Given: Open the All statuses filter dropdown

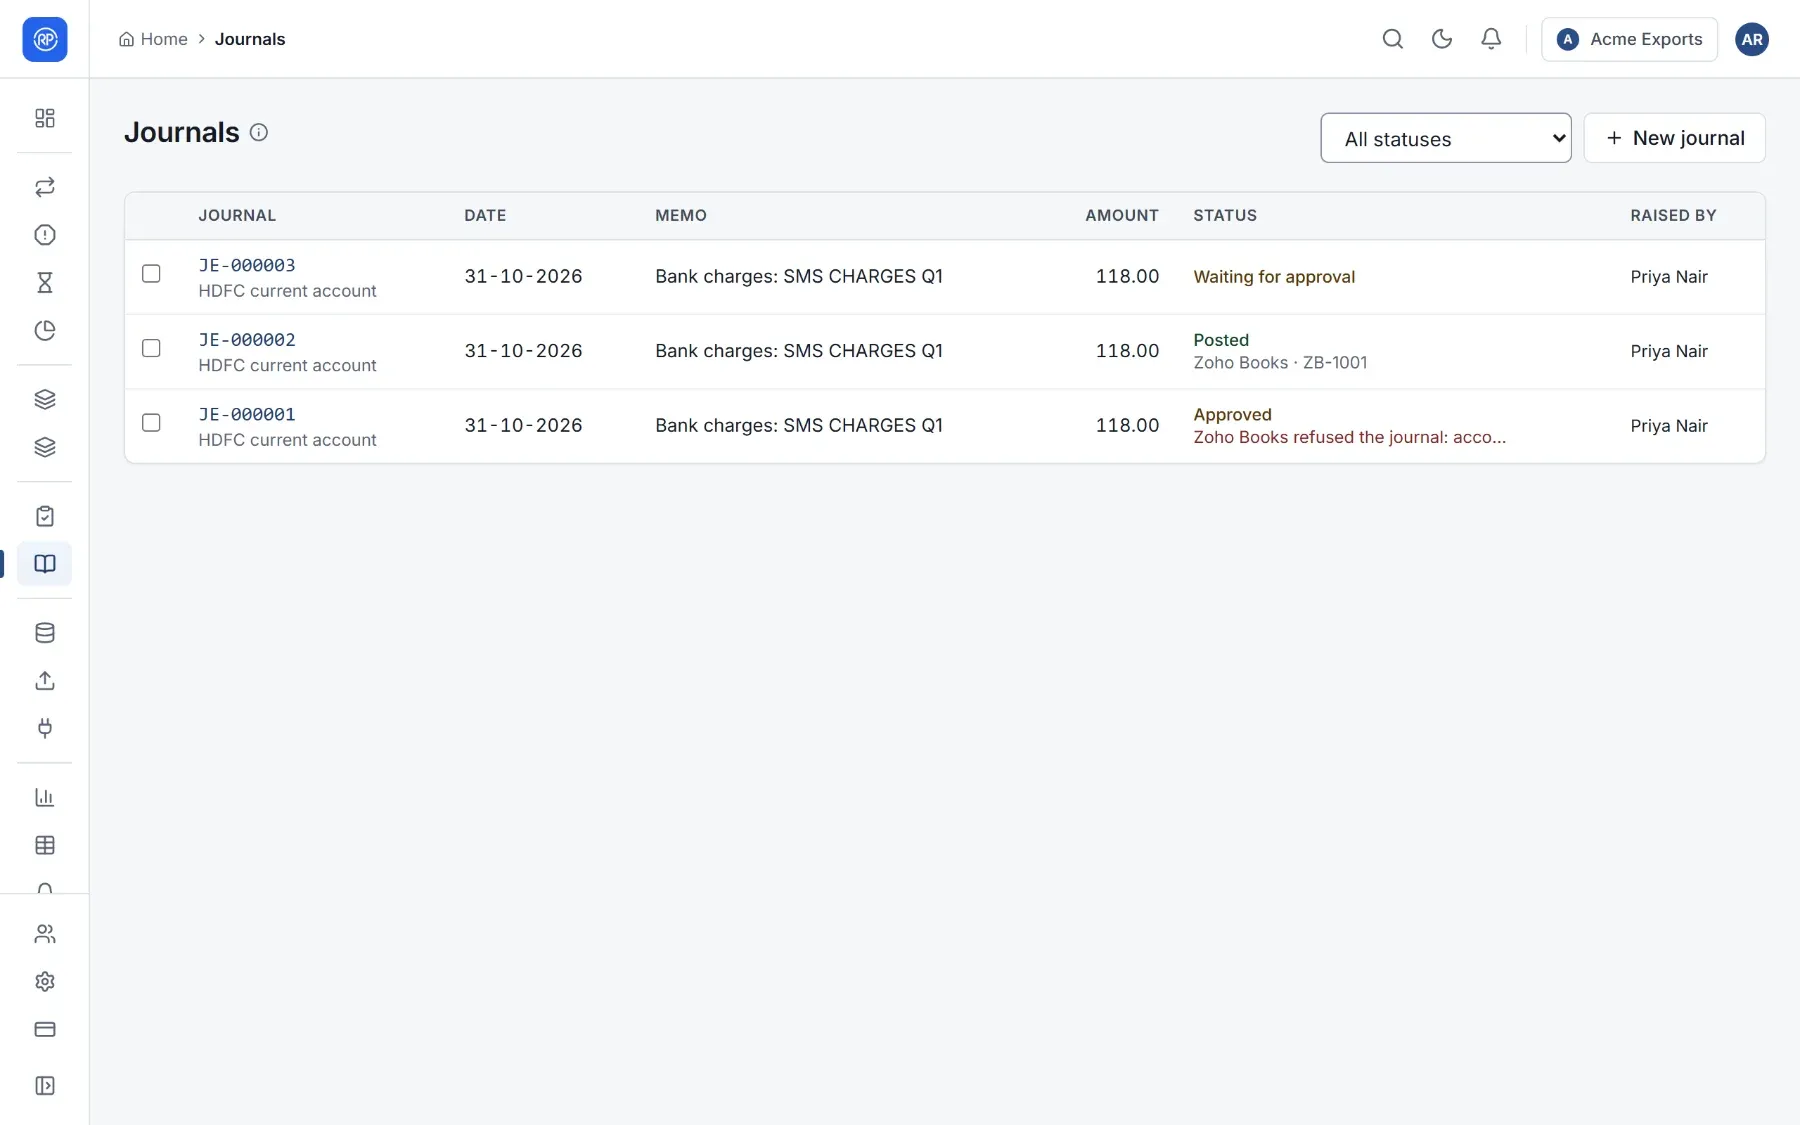Looking at the screenshot, I should pyautogui.click(x=1446, y=138).
